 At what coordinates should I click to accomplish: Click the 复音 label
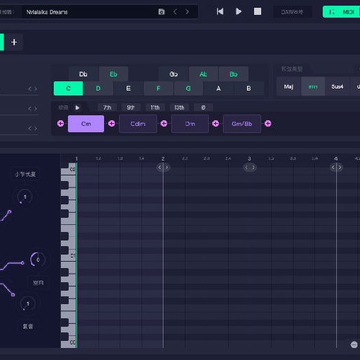[x=28, y=326]
